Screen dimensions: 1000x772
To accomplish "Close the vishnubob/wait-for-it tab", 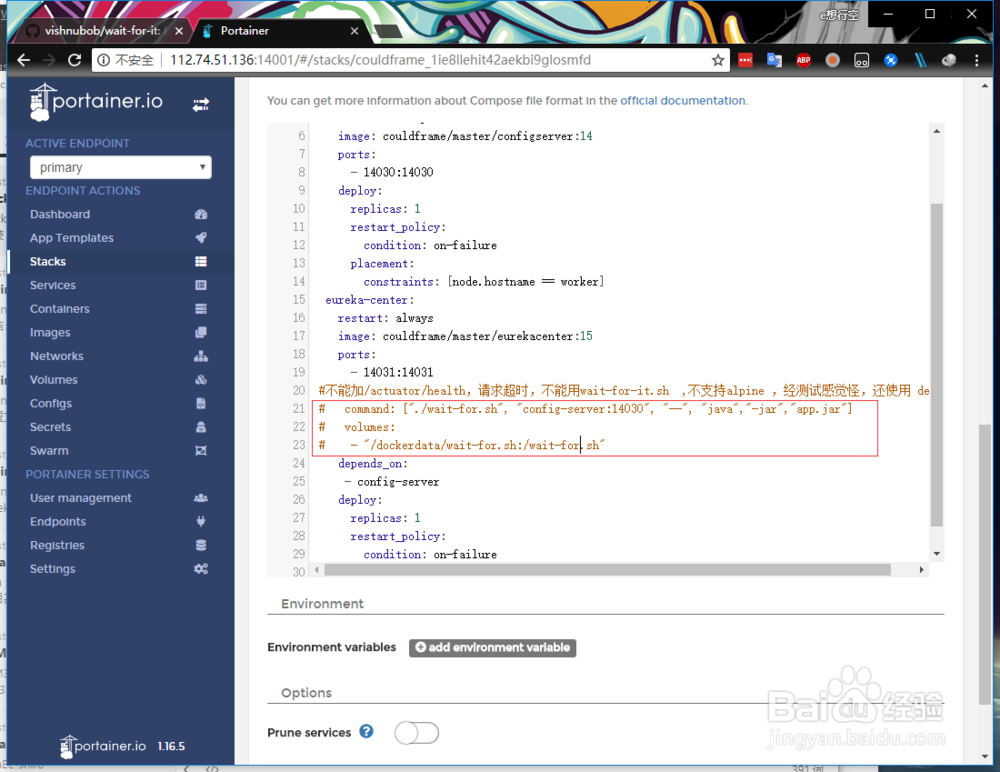I will pyautogui.click(x=179, y=31).
